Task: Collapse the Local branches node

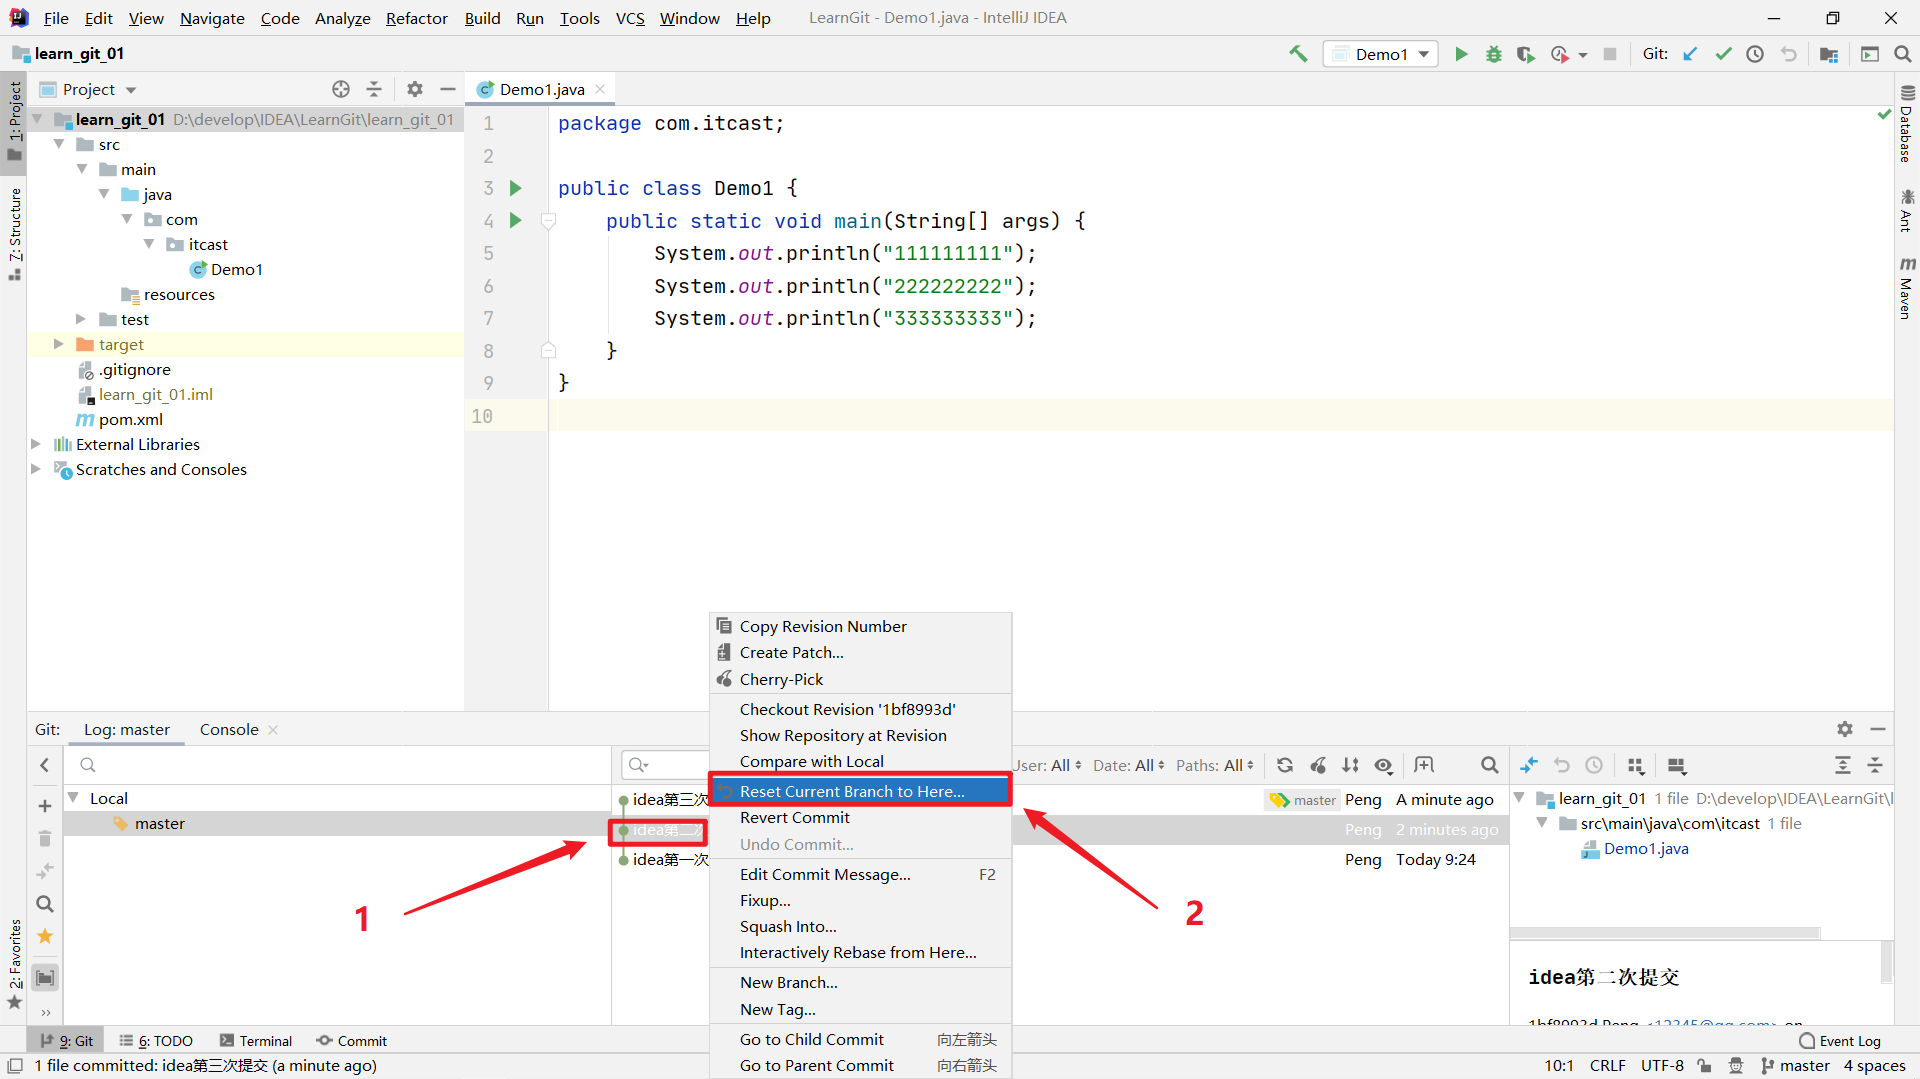Action: [73, 798]
